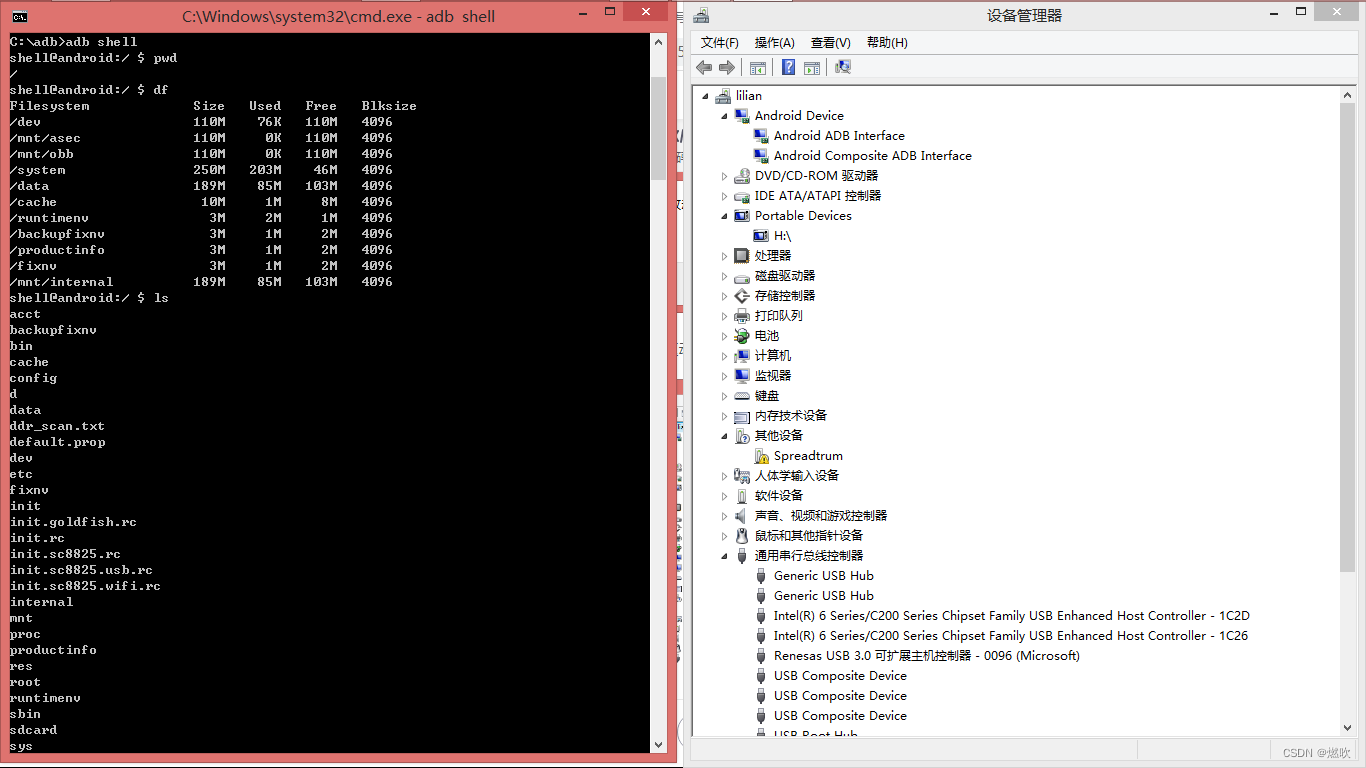Click the cmd.exe window title icon

pos(20,16)
